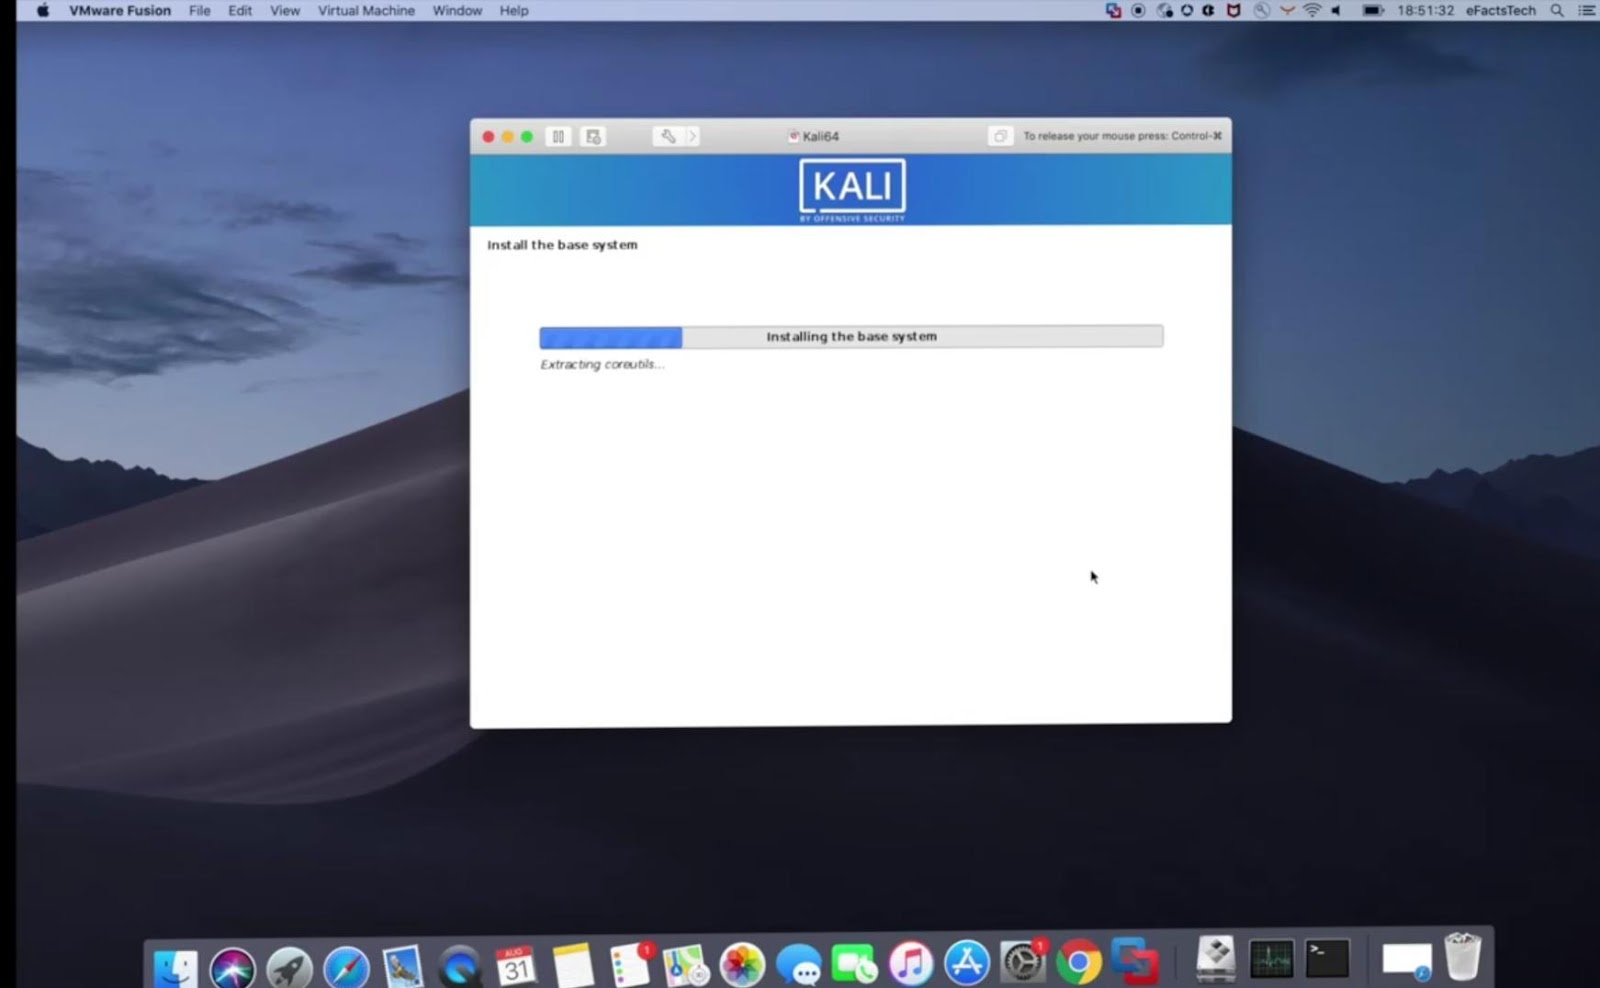Open the Trash in the Dock
The height and width of the screenshot is (988, 1600).
click(1462, 957)
